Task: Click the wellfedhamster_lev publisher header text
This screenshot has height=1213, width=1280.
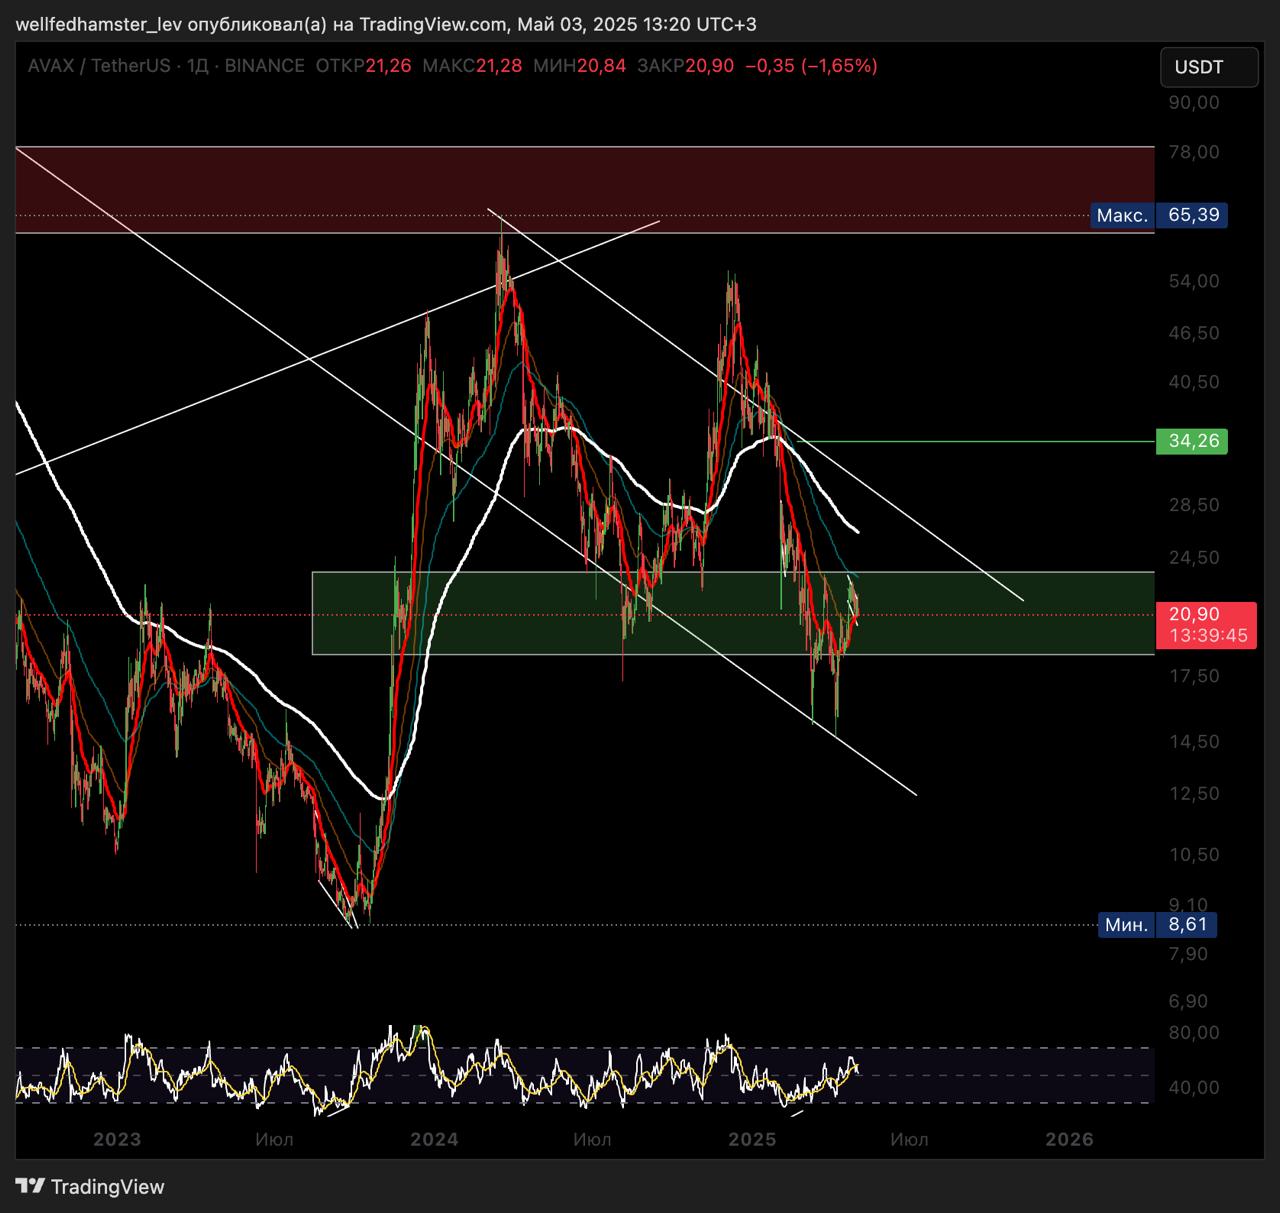Action: point(386,24)
